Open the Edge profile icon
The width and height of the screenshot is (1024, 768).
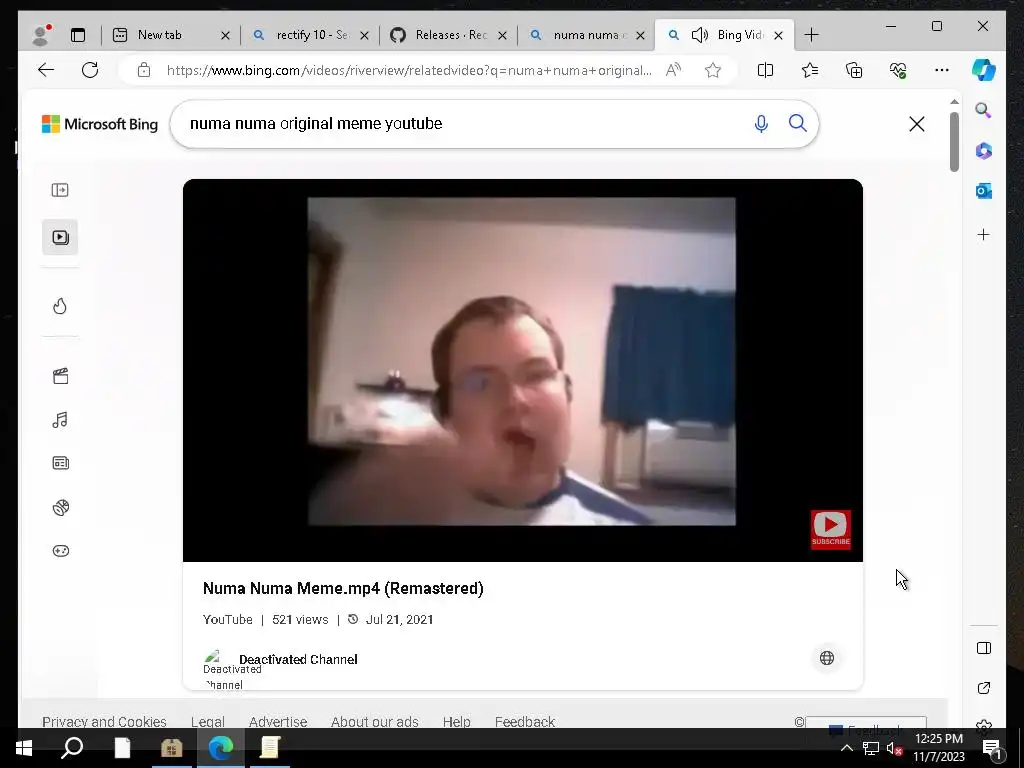point(42,35)
